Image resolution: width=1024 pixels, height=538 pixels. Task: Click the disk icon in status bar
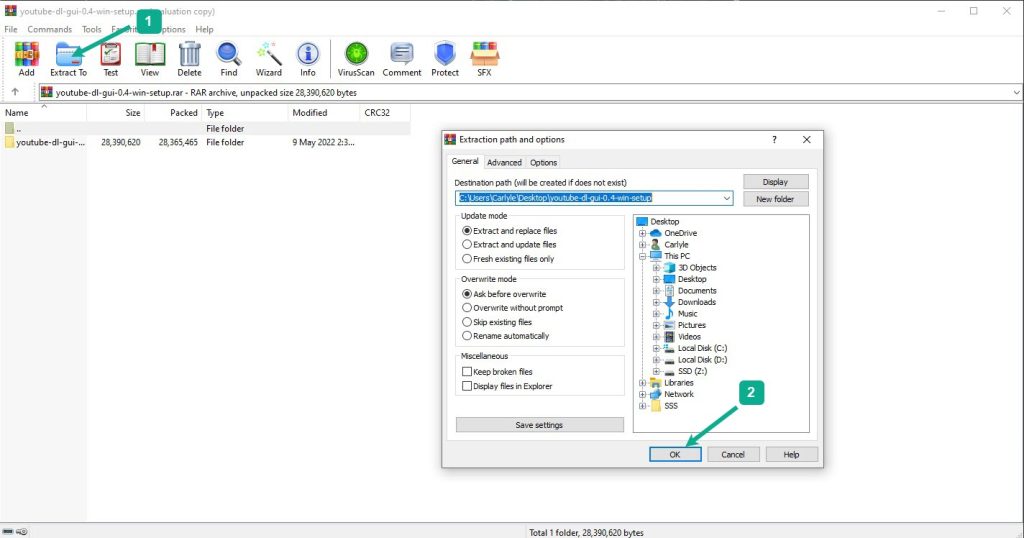(x=8, y=531)
